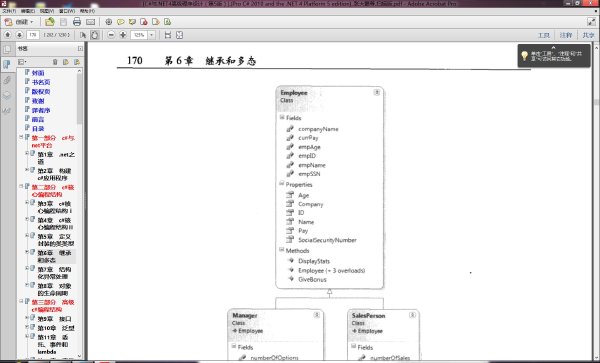600x363 pixels.
Task: Click the read mode icon at toolbar right
Action: coord(591,22)
